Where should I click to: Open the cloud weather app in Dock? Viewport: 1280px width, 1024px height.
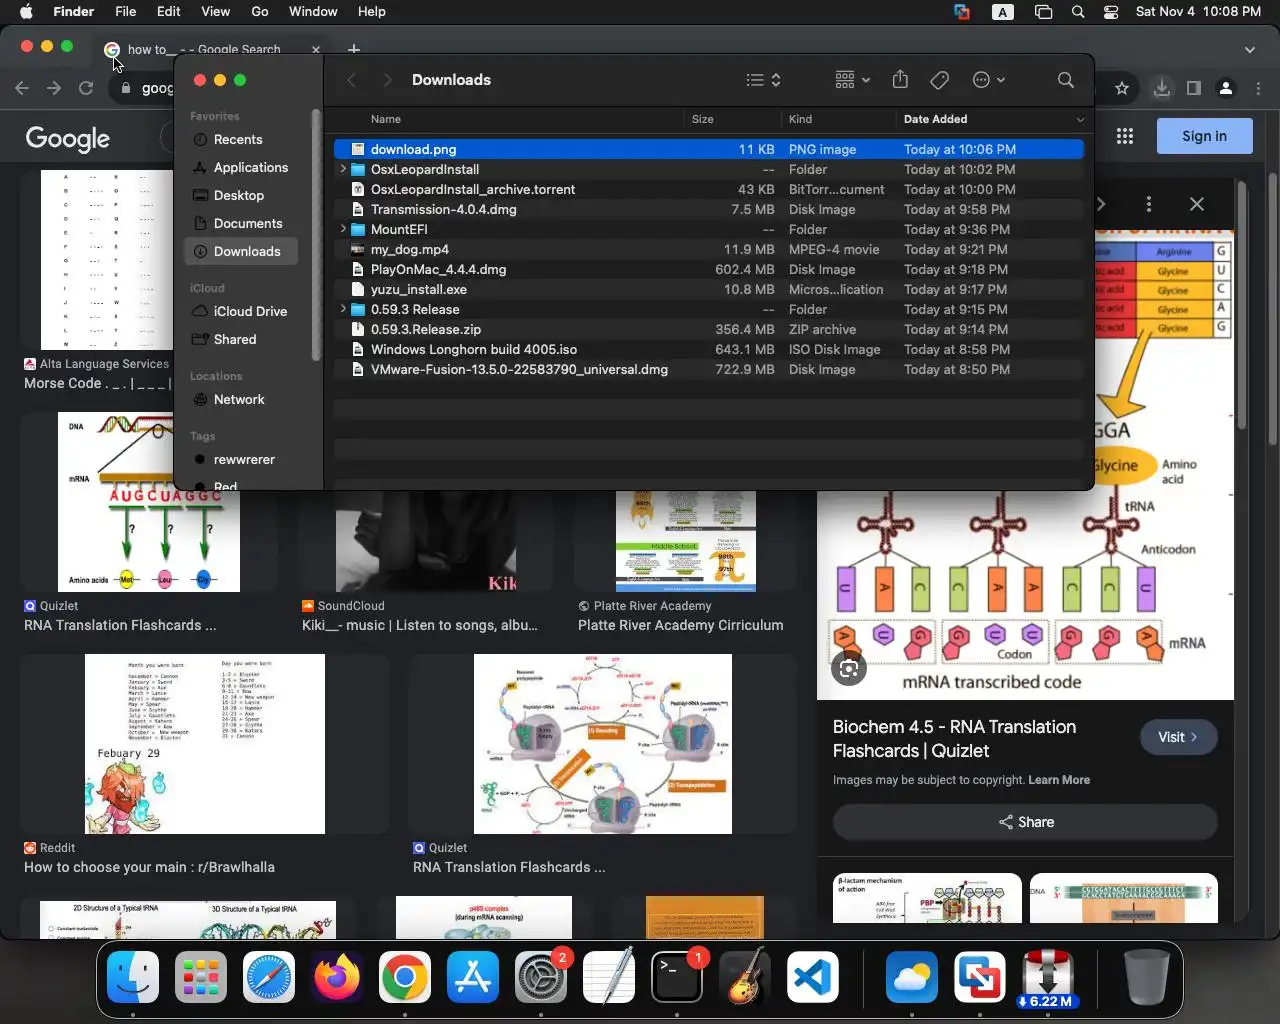pos(911,977)
